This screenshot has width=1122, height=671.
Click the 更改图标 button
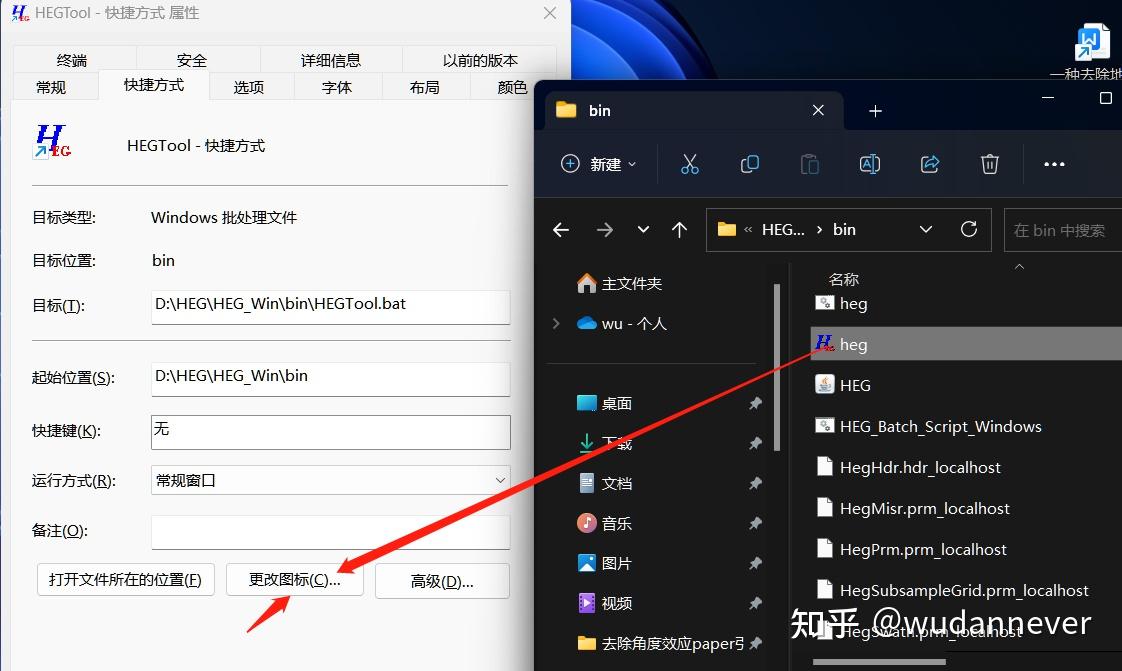point(295,580)
